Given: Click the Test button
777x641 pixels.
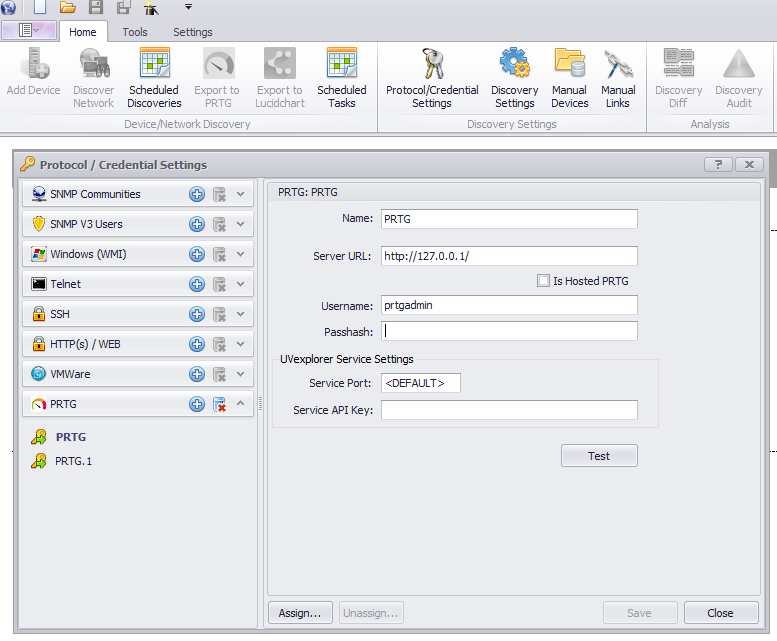Looking at the screenshot, I should (599, 456).
